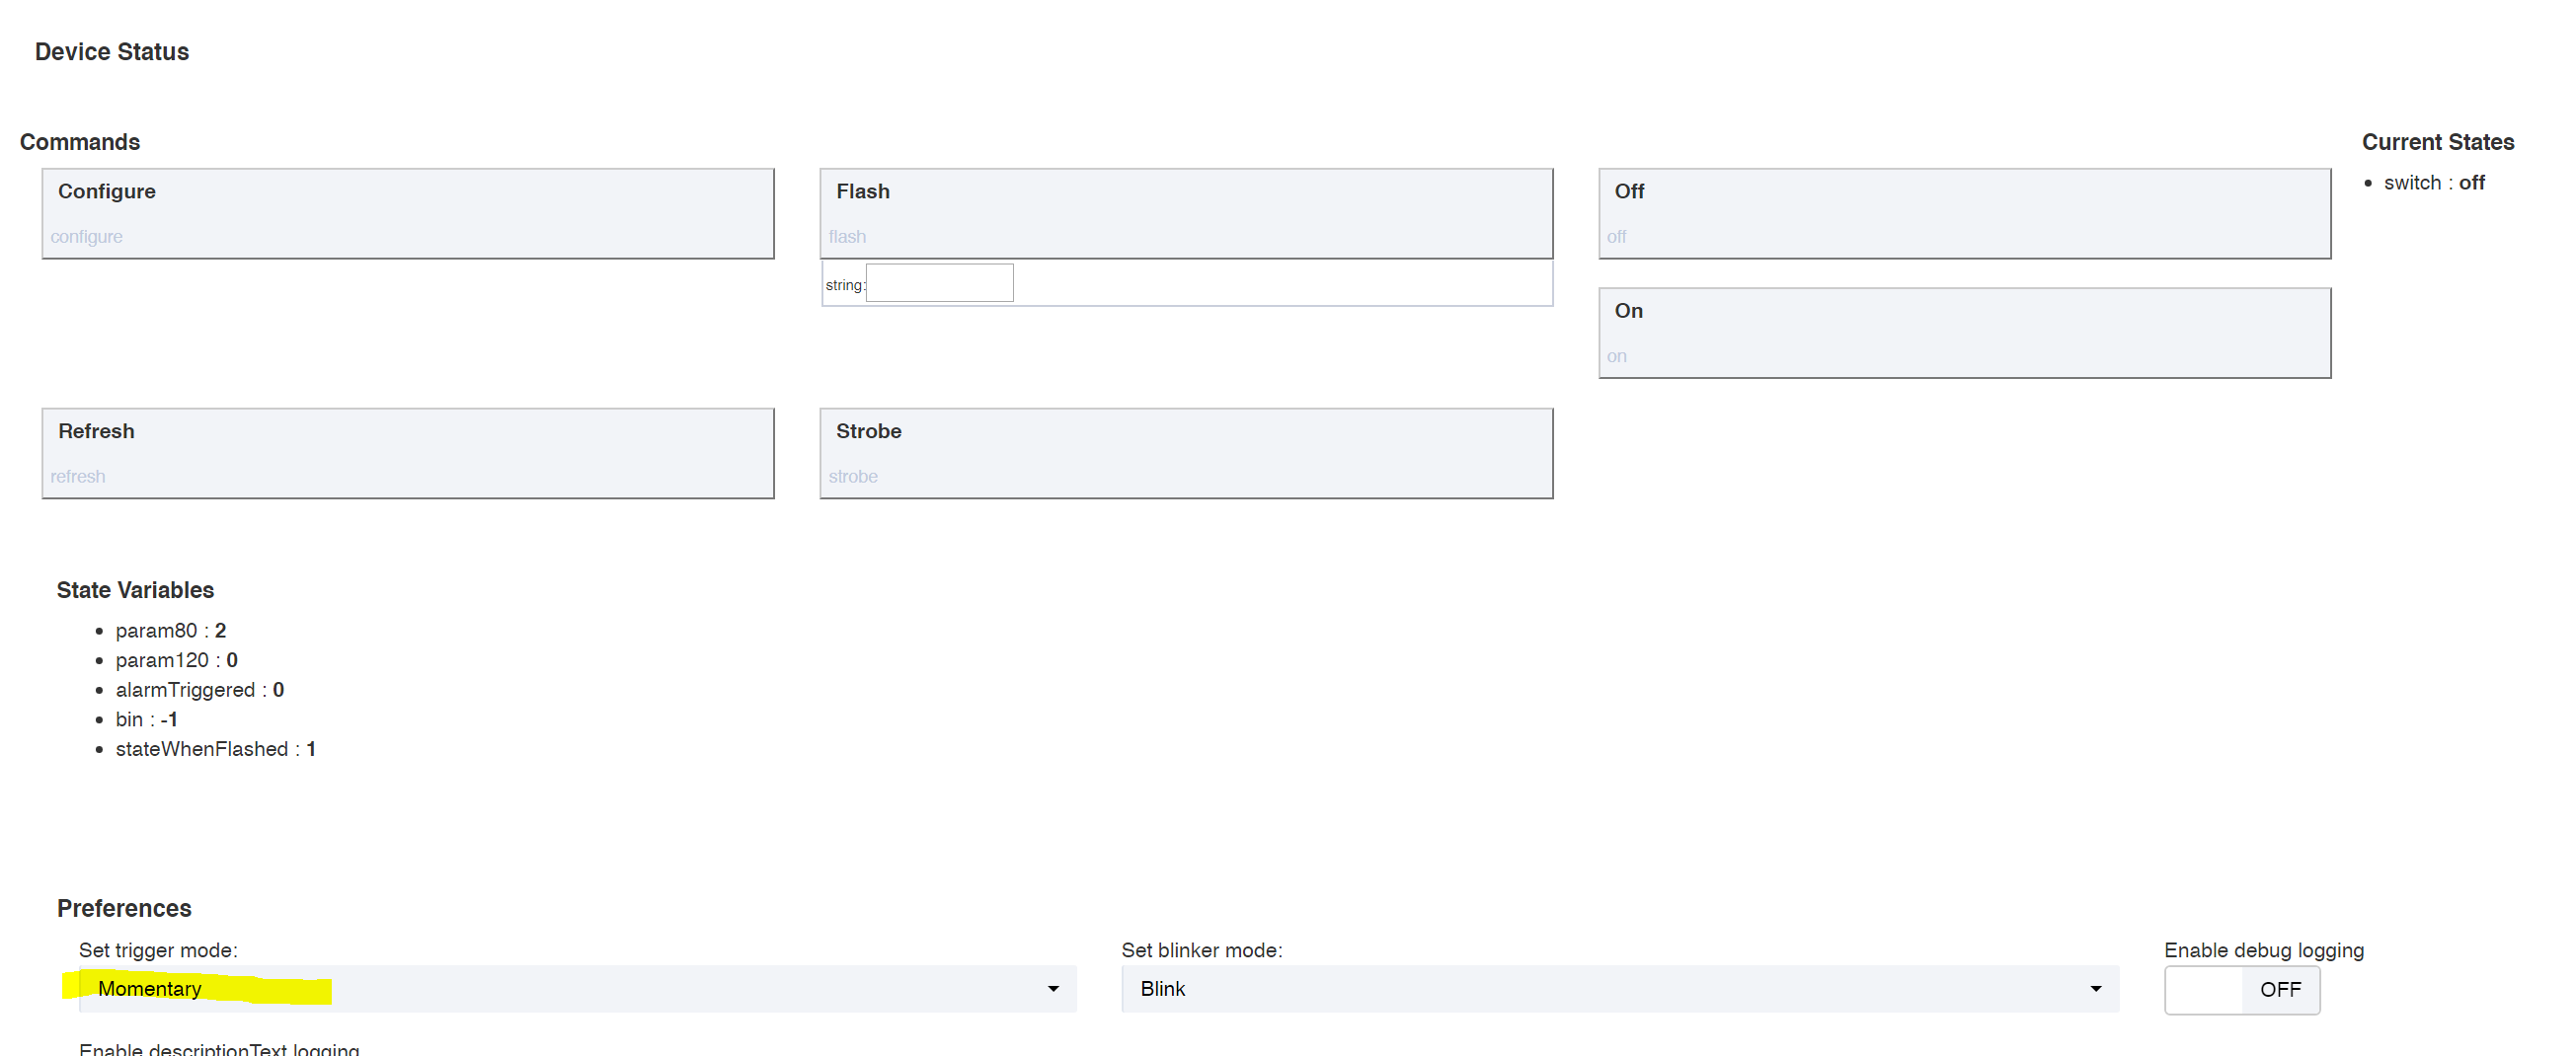Click the trigger mode dropdown arrow
This screenshot has width=2576, height=1056.
(1053, 989)
